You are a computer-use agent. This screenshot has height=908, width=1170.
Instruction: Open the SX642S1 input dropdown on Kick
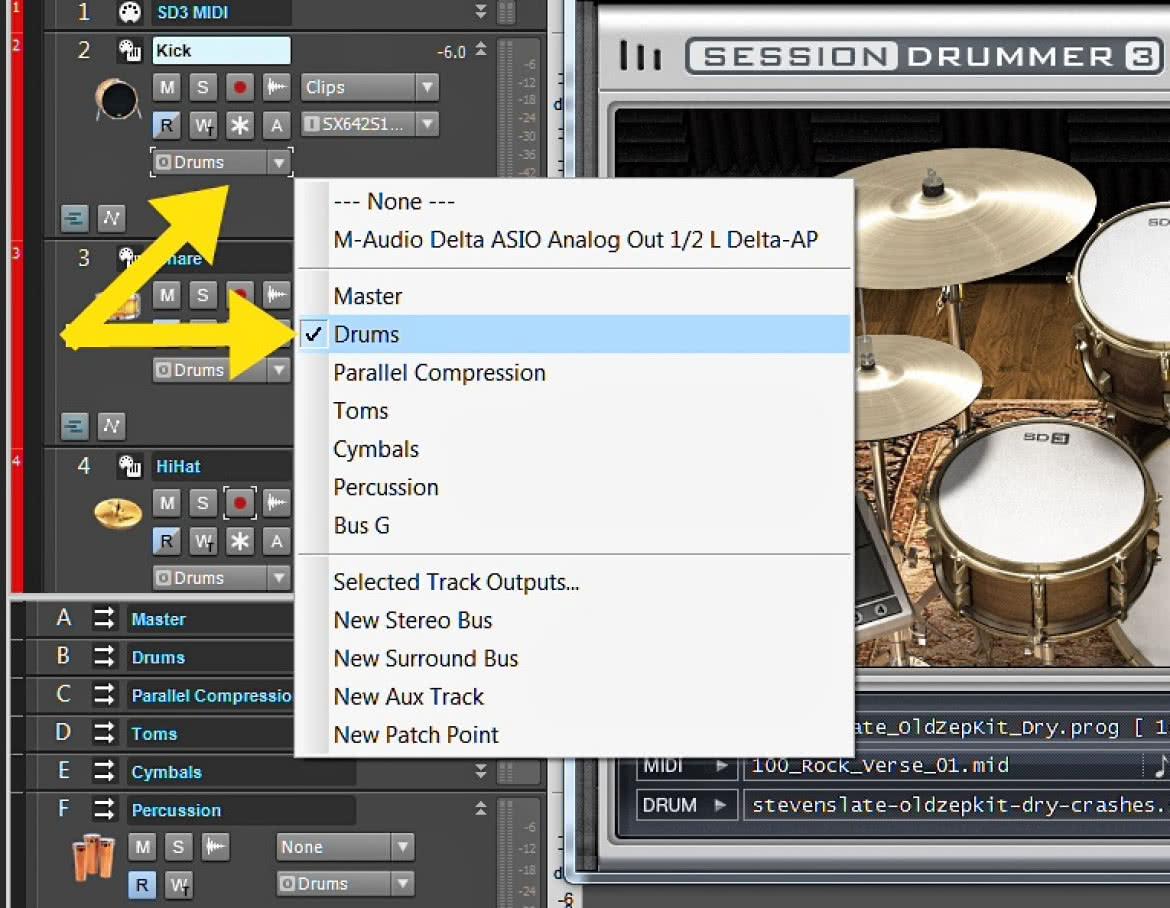pyautogui.click(x=369, y=124)
